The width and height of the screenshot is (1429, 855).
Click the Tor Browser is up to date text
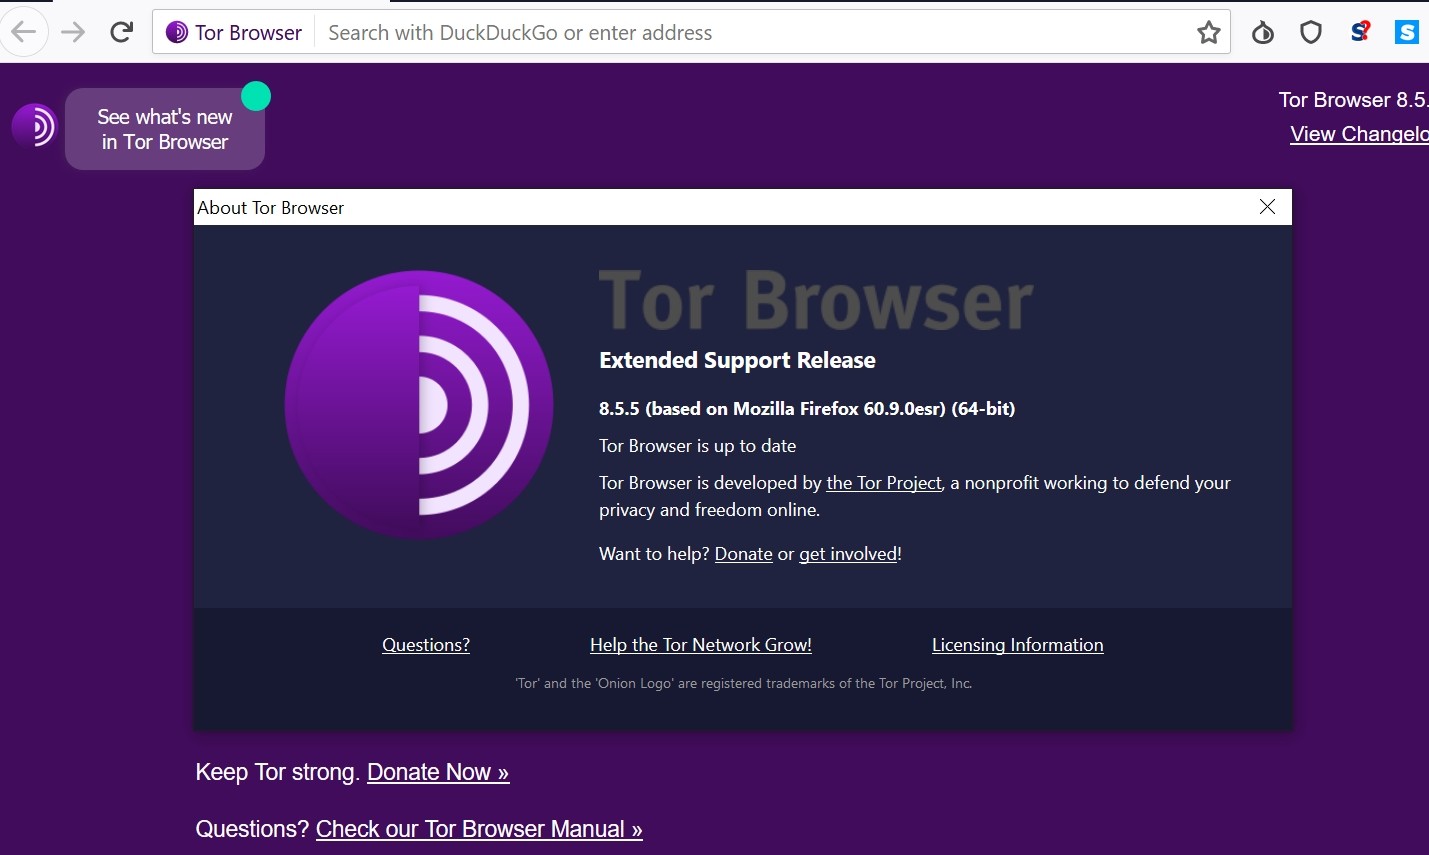(x=698, y=446)
